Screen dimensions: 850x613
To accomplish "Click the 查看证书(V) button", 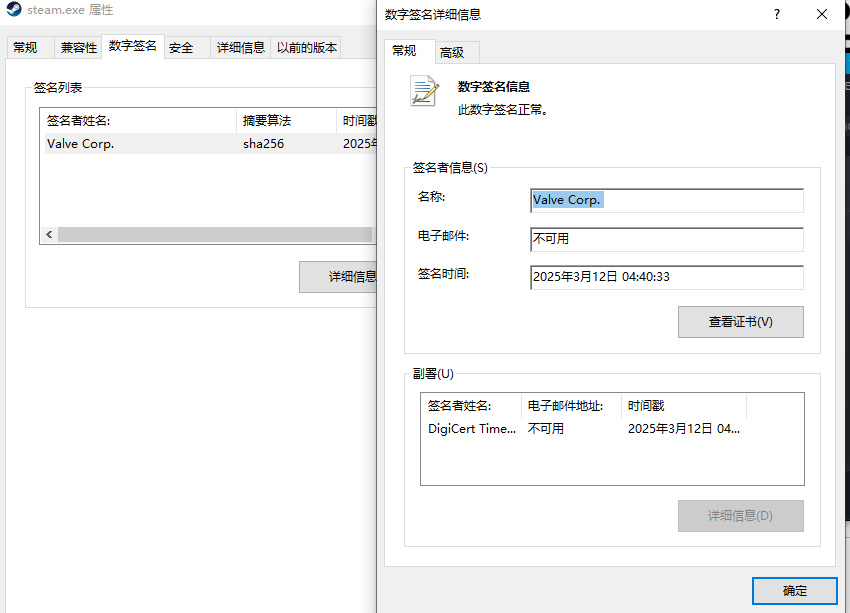I will coord(740,322).
